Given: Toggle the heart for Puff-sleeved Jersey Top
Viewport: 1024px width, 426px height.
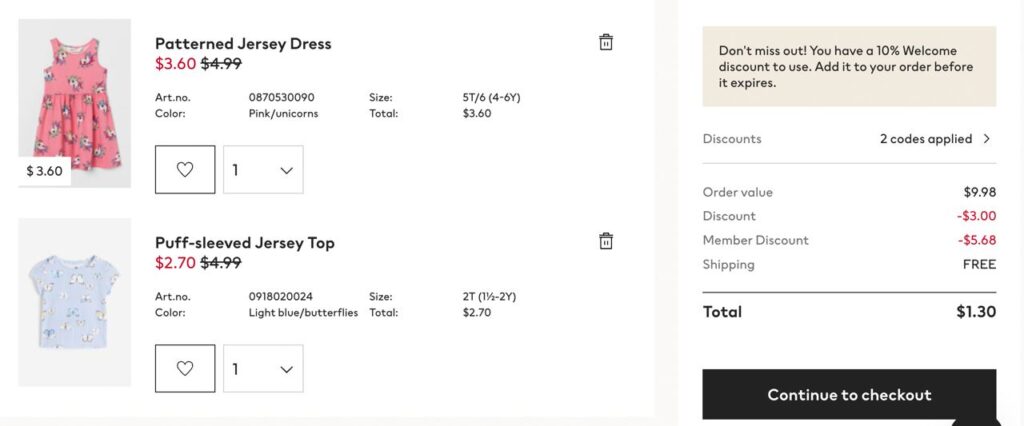Looking at the screenshot, I should 185,369.
